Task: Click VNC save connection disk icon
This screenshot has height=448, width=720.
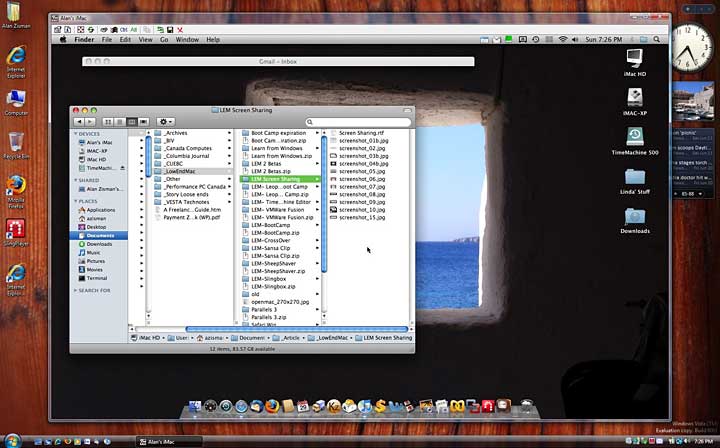Action: coord(170,30)
